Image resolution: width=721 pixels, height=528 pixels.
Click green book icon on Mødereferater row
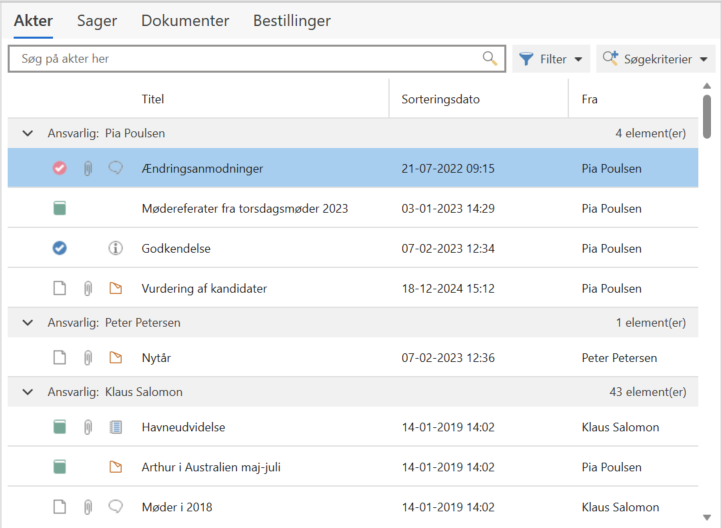[60, 209]
